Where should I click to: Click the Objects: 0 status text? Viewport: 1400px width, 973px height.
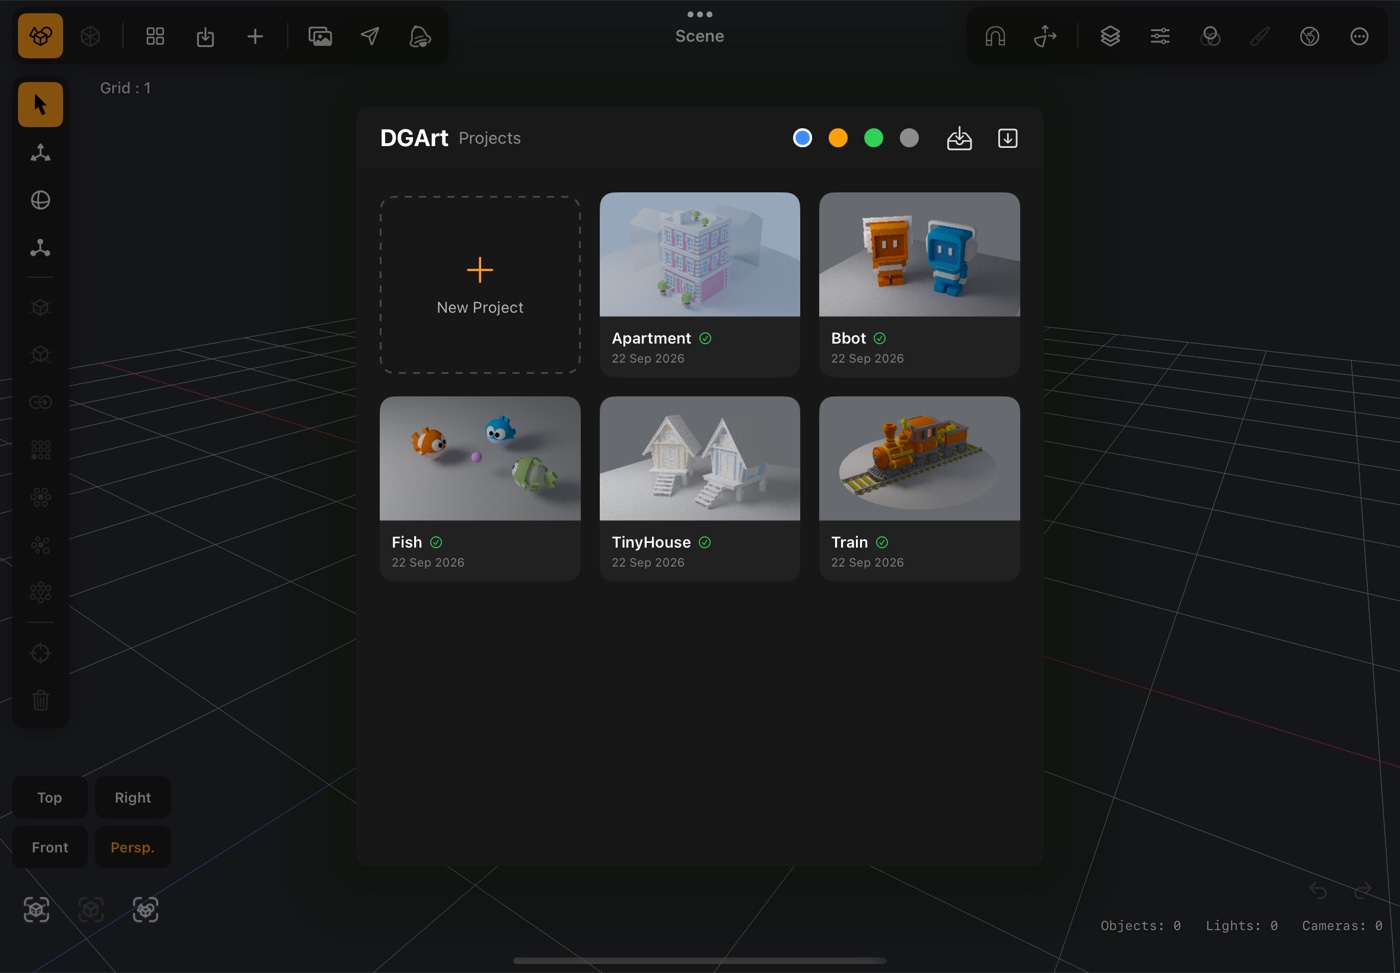click(1140, 926)
